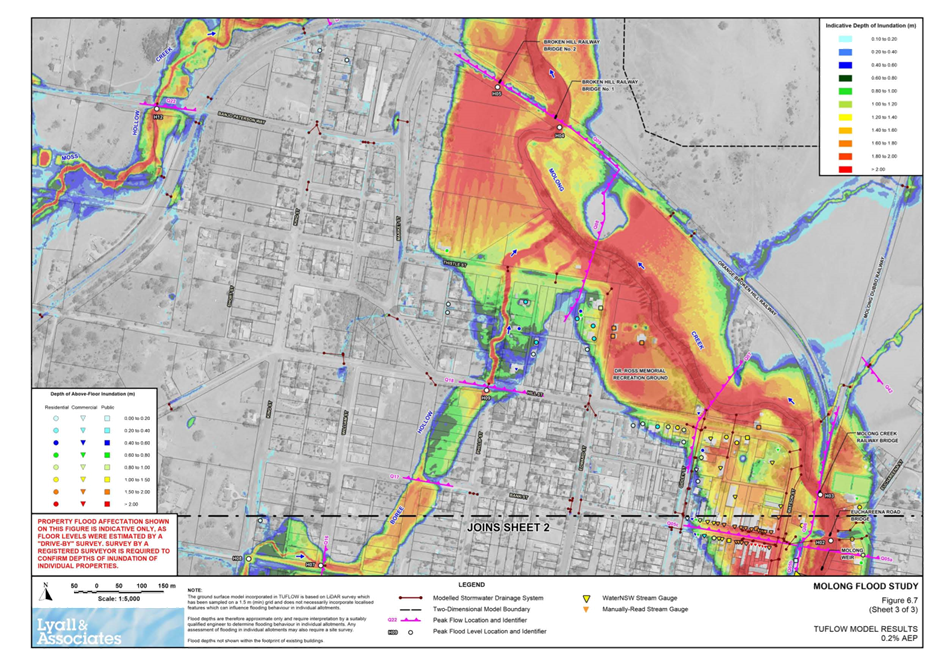Screen dimensions: 940x665
Task: Click the > 2.00 red depth swatch
Action: click(x=845, y=170)
